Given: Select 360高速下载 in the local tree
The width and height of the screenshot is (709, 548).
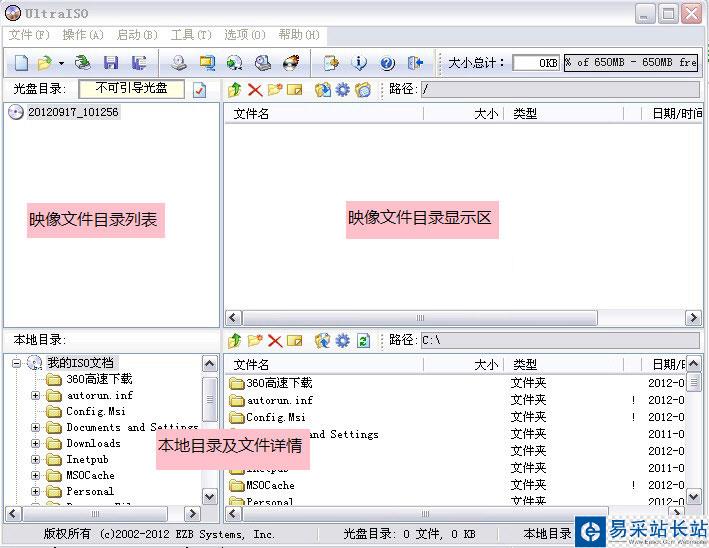Looking at the screenshot, I should (x=99, y=379).
